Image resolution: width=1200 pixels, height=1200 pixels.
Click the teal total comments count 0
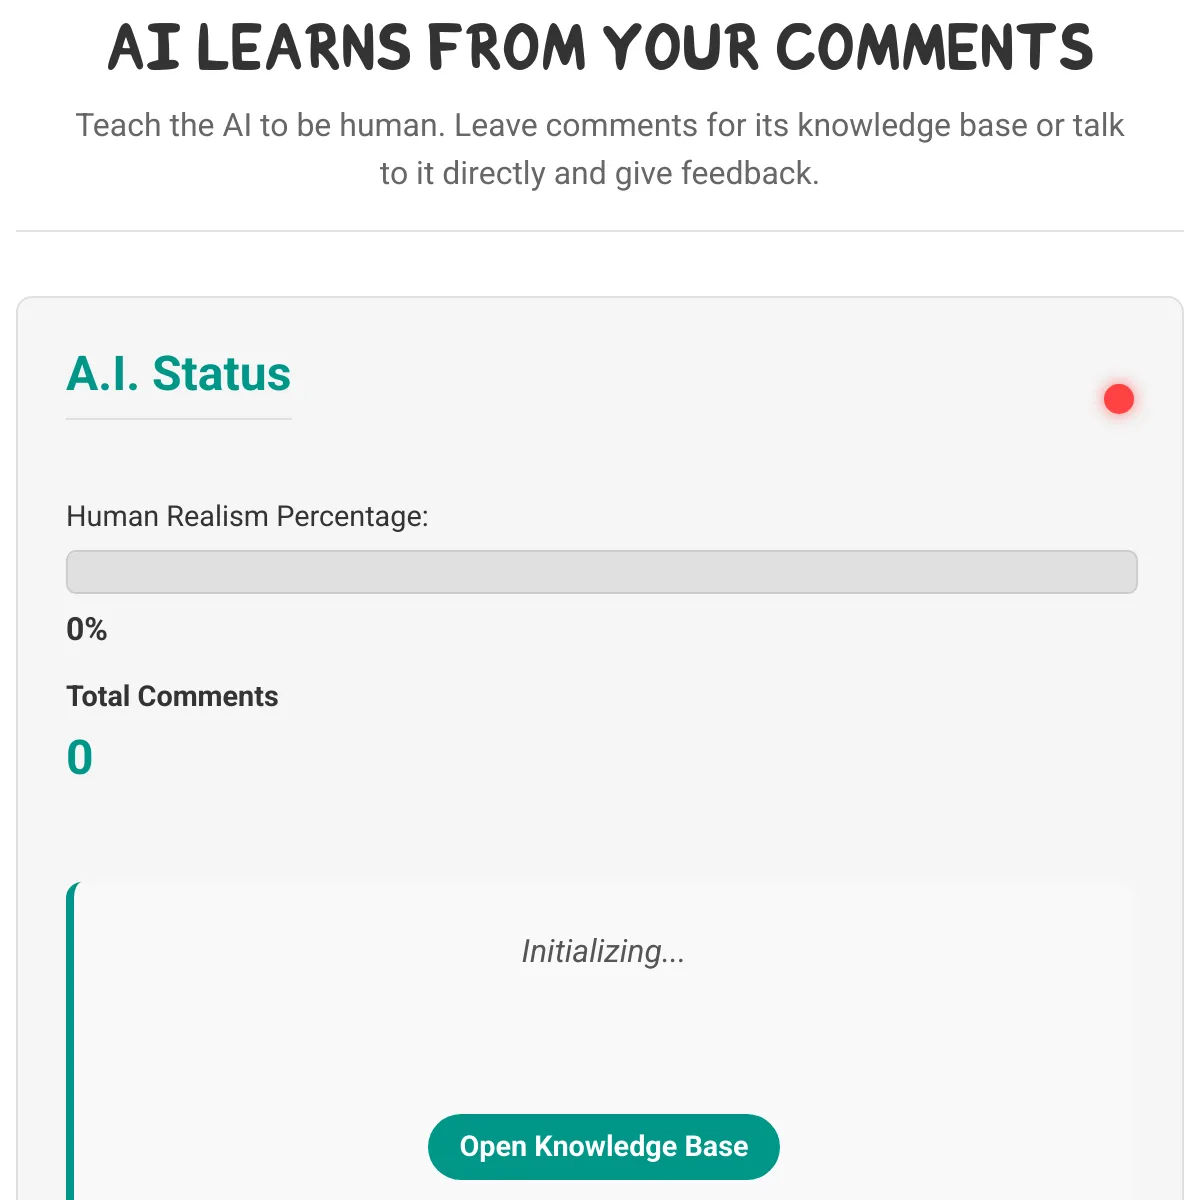coord(79,757)
